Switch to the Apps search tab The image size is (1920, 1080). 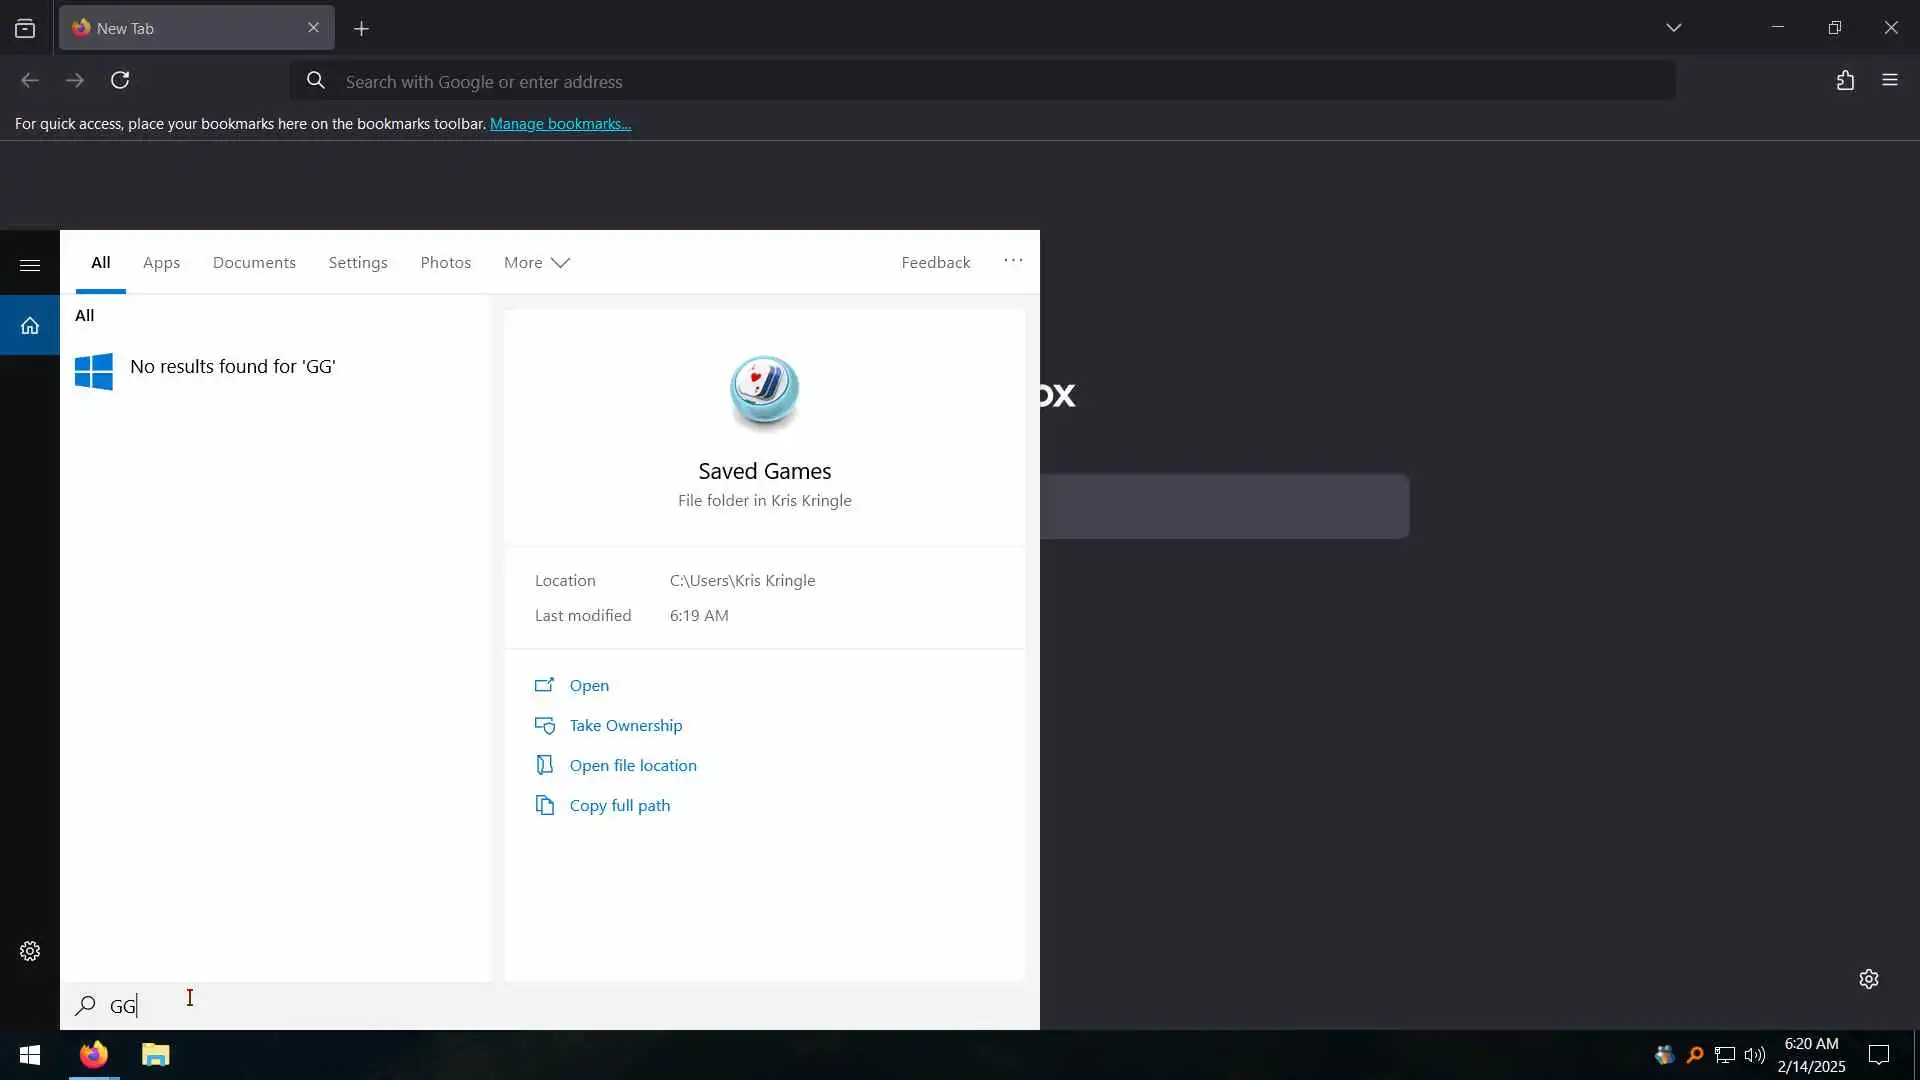click(161, 263)
